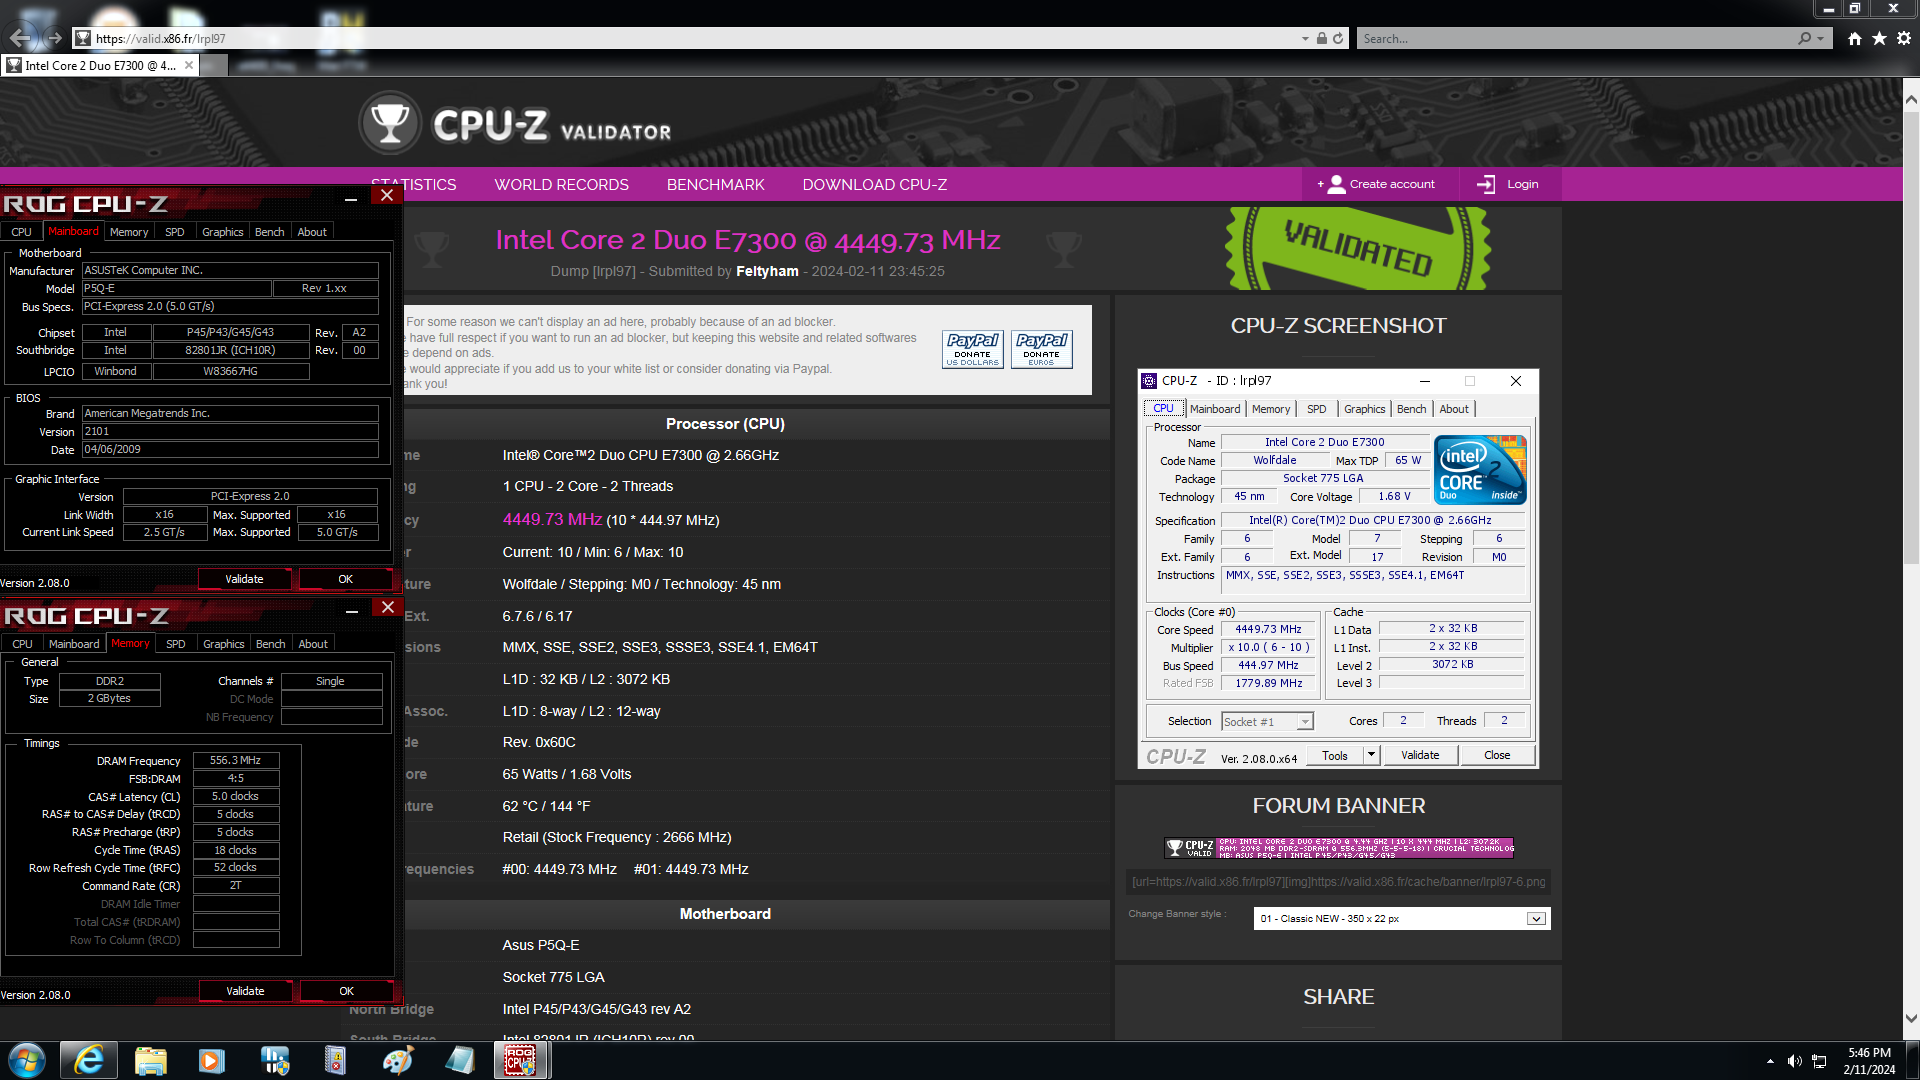Close the Intel Core 2 Duo browser tab
The image size is (1920, 1080).
[x=189, y=65]
